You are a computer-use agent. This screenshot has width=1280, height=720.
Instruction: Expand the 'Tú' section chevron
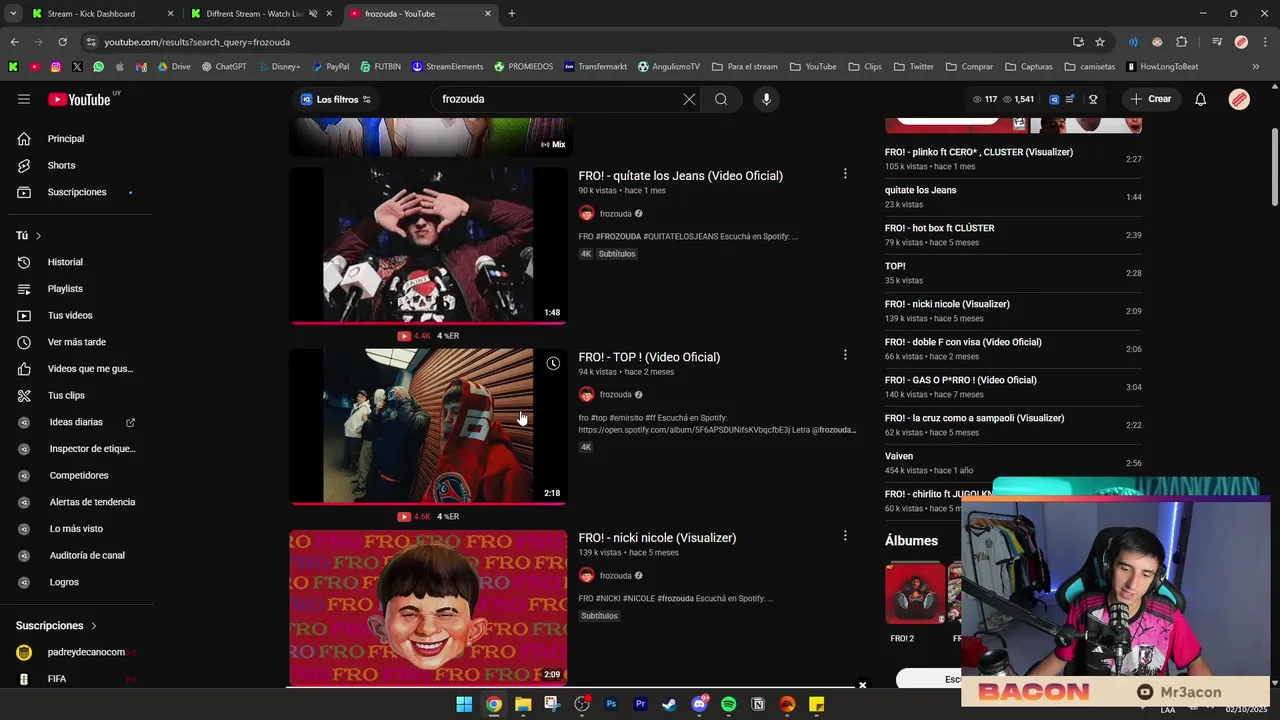[x=38, y=236]
